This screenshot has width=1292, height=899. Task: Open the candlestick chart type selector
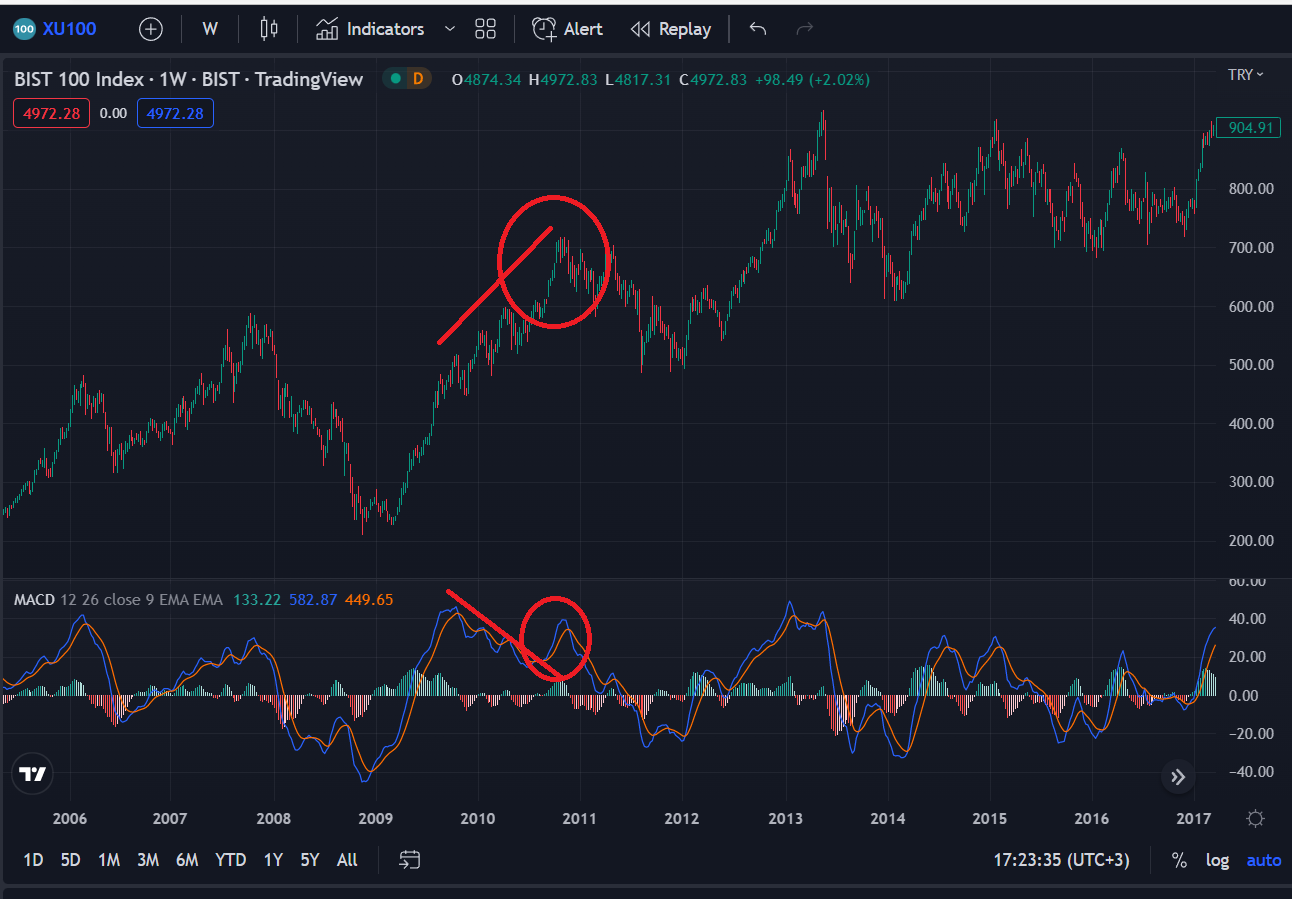(x=268, y=29)
